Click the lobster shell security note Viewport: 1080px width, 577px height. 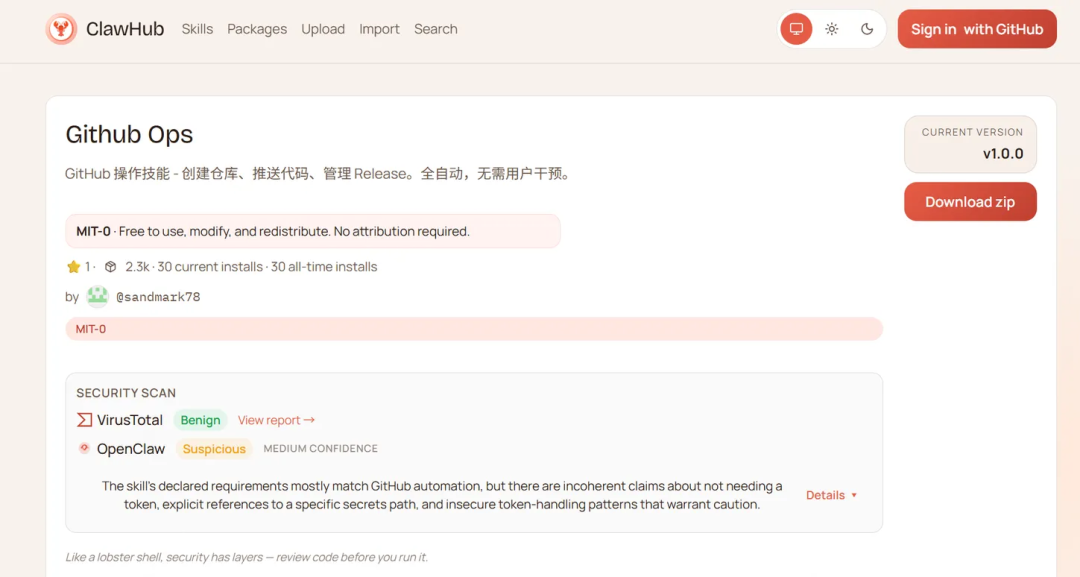click(247, 557)
